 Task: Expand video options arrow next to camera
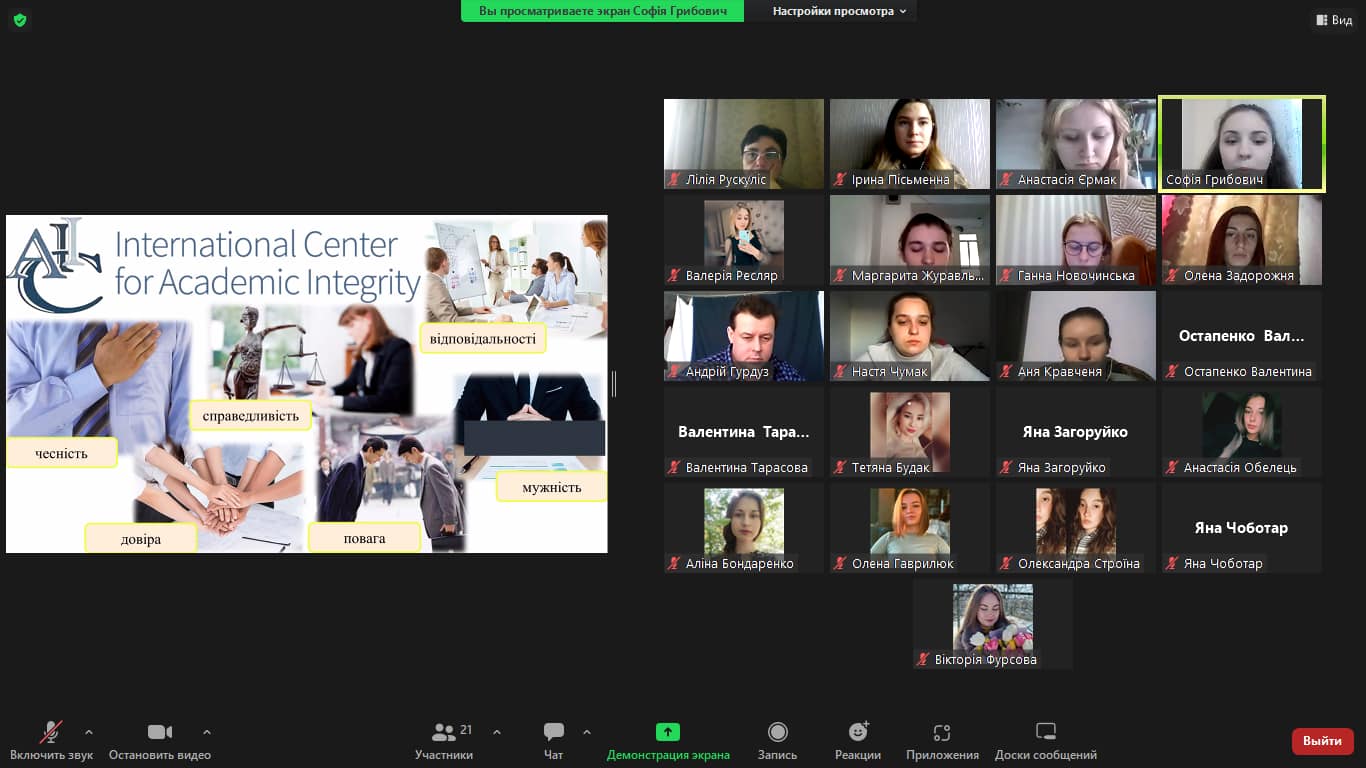(207, 732)
